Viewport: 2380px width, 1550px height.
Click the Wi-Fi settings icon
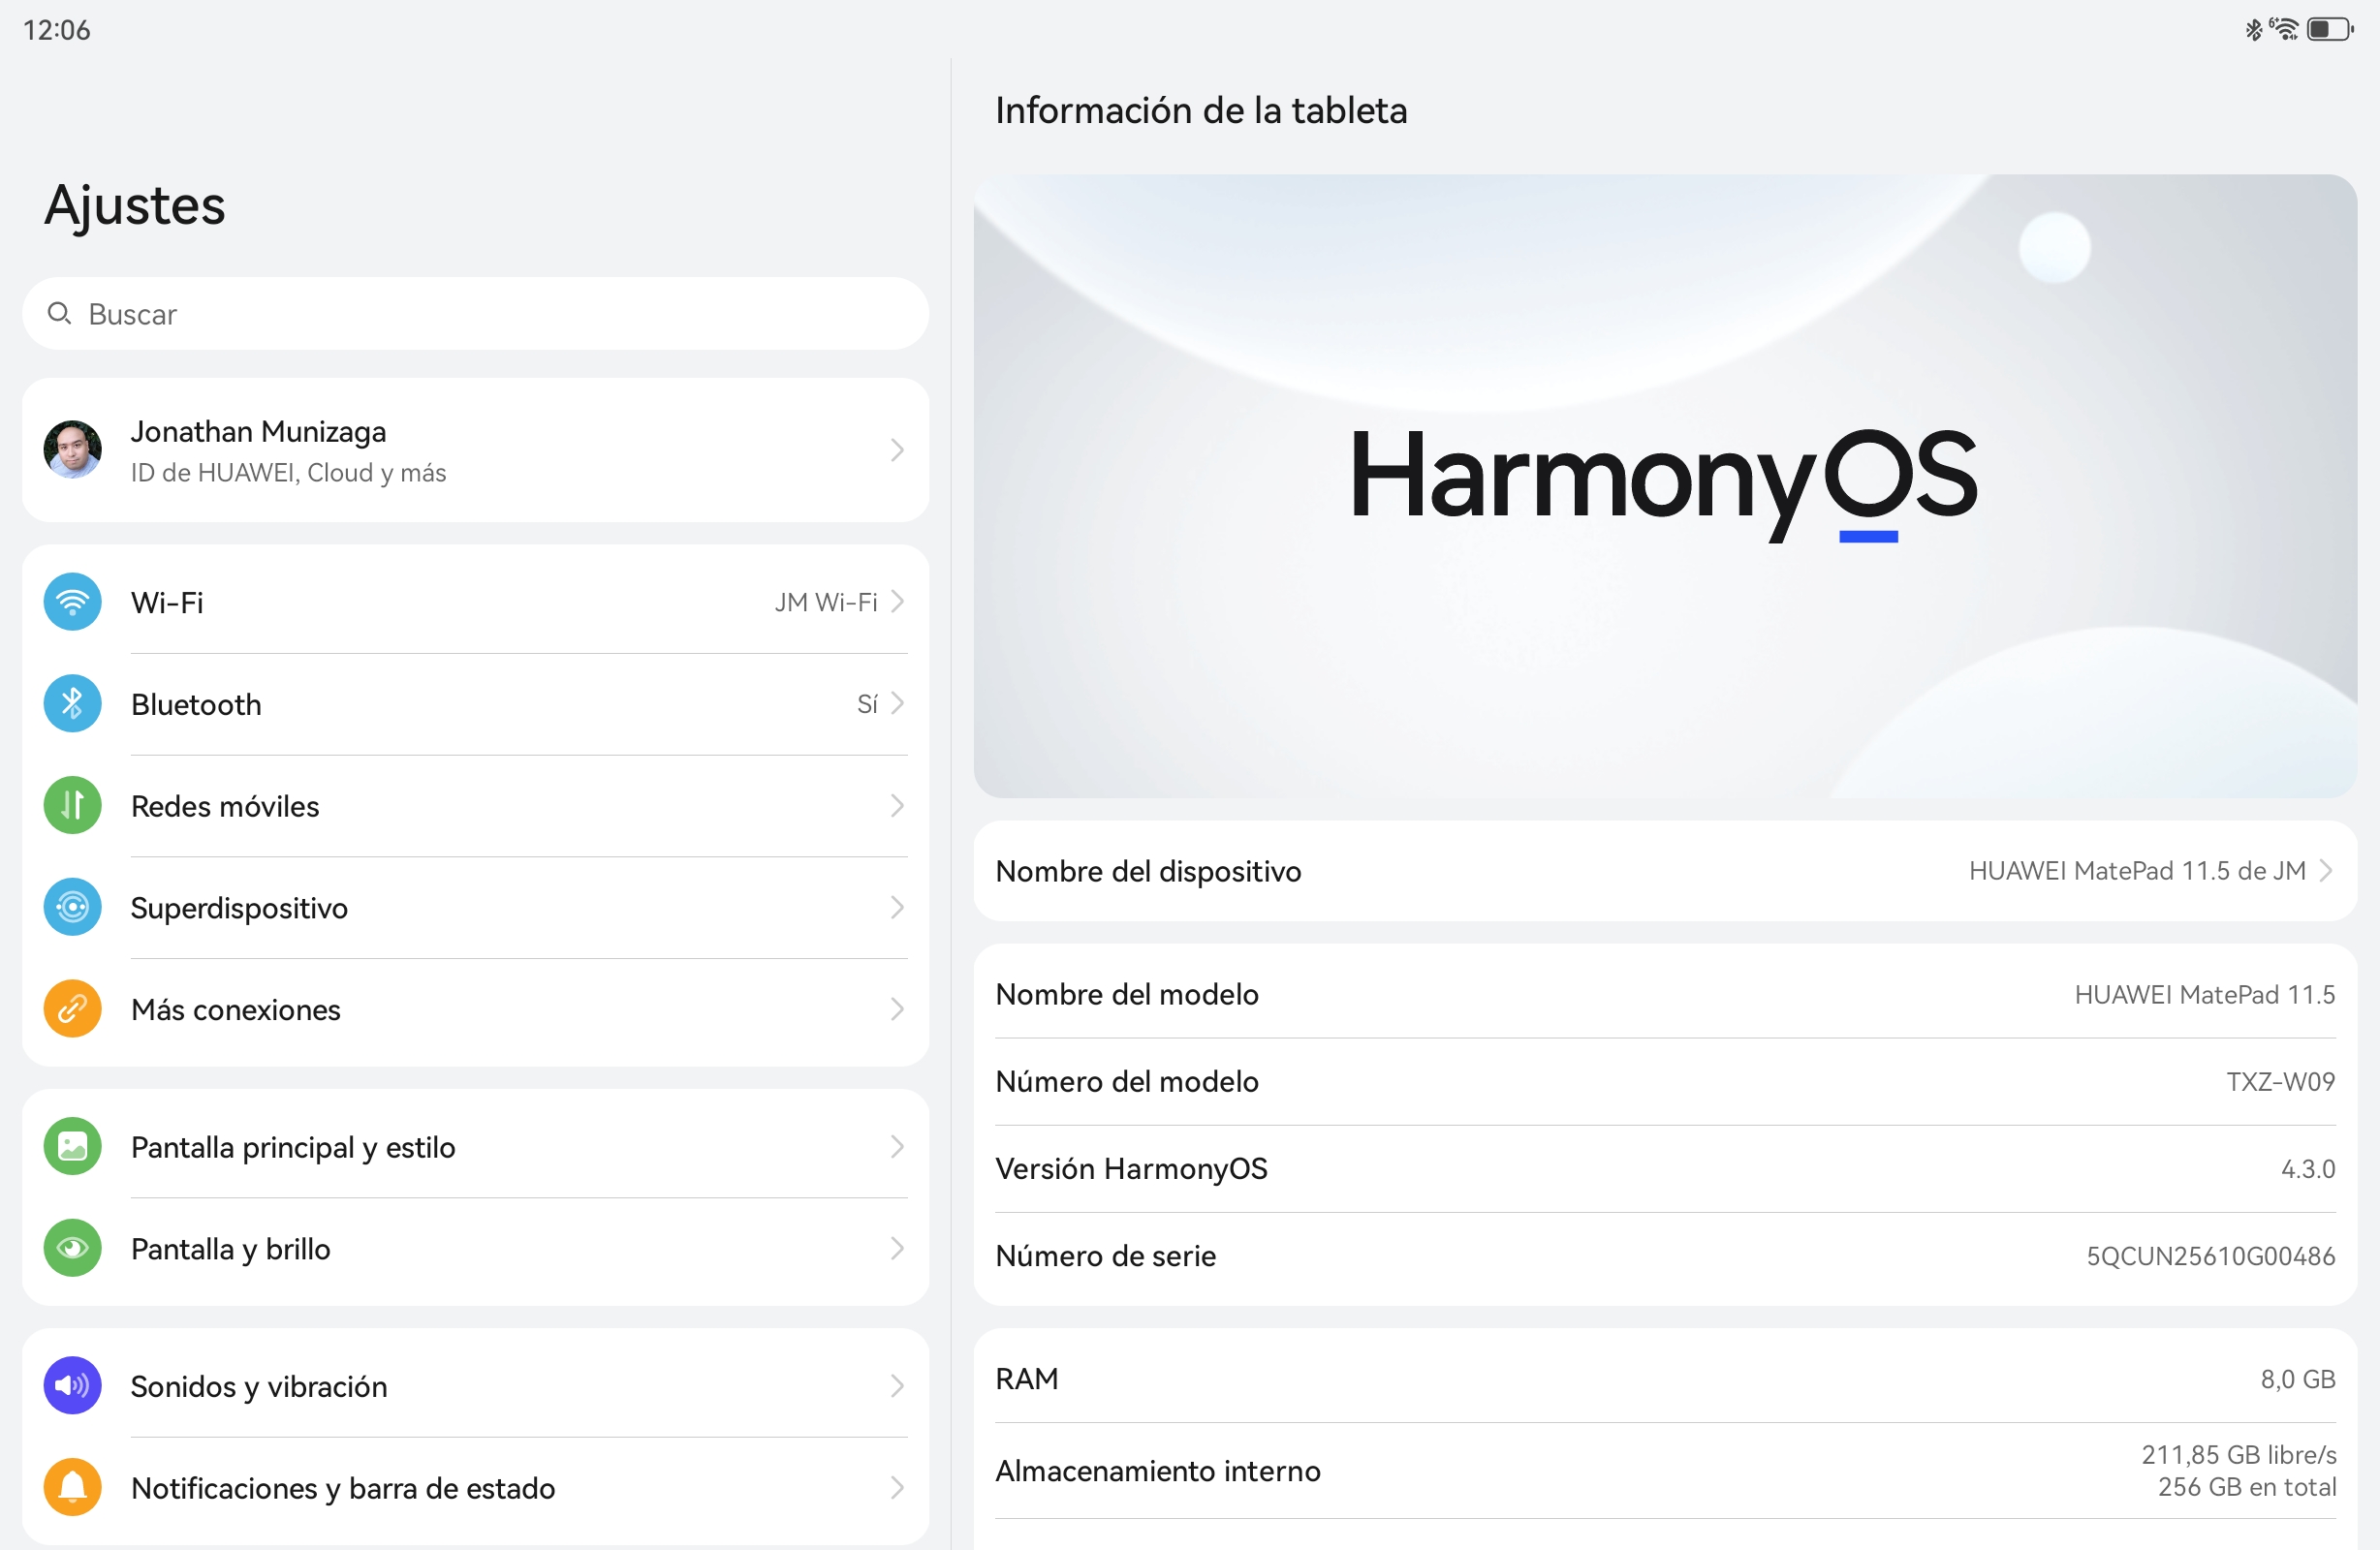[x=72, y=602]
